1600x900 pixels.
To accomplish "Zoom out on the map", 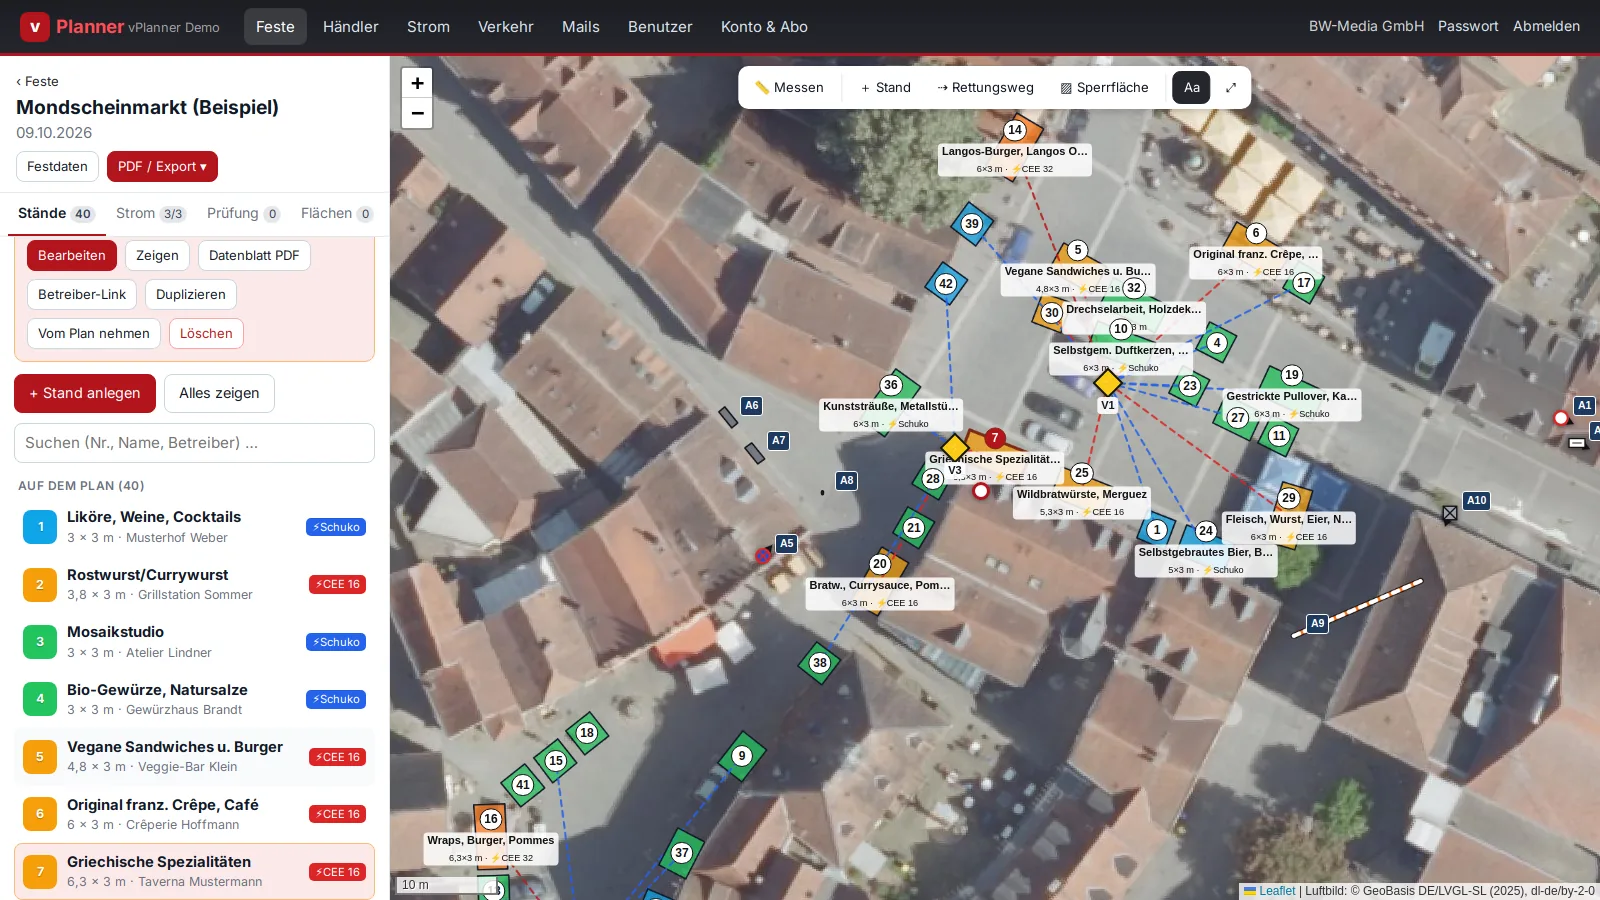I will tap(417, 113).
